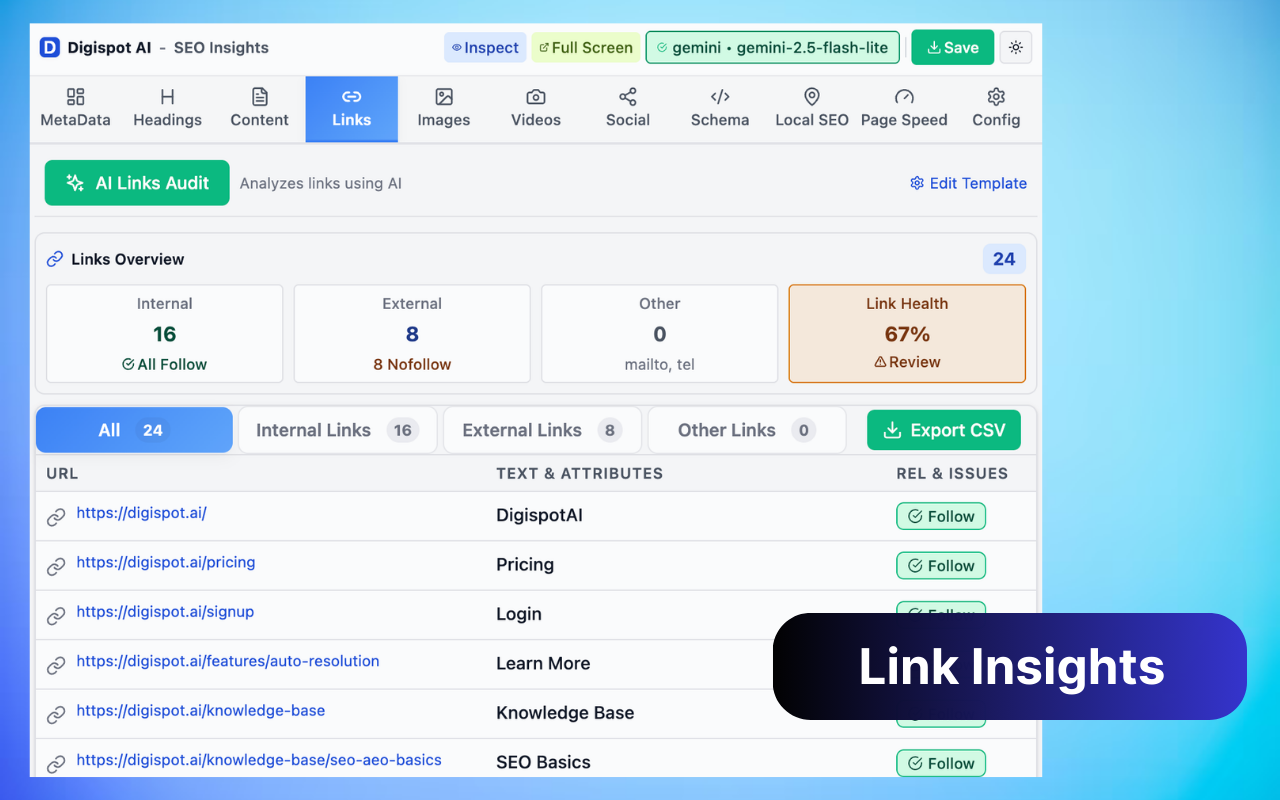Image resolution: width=1280 pixels, height=800 pixels.
Task: Run the AI Links Audit
Action: click(137, 183)
